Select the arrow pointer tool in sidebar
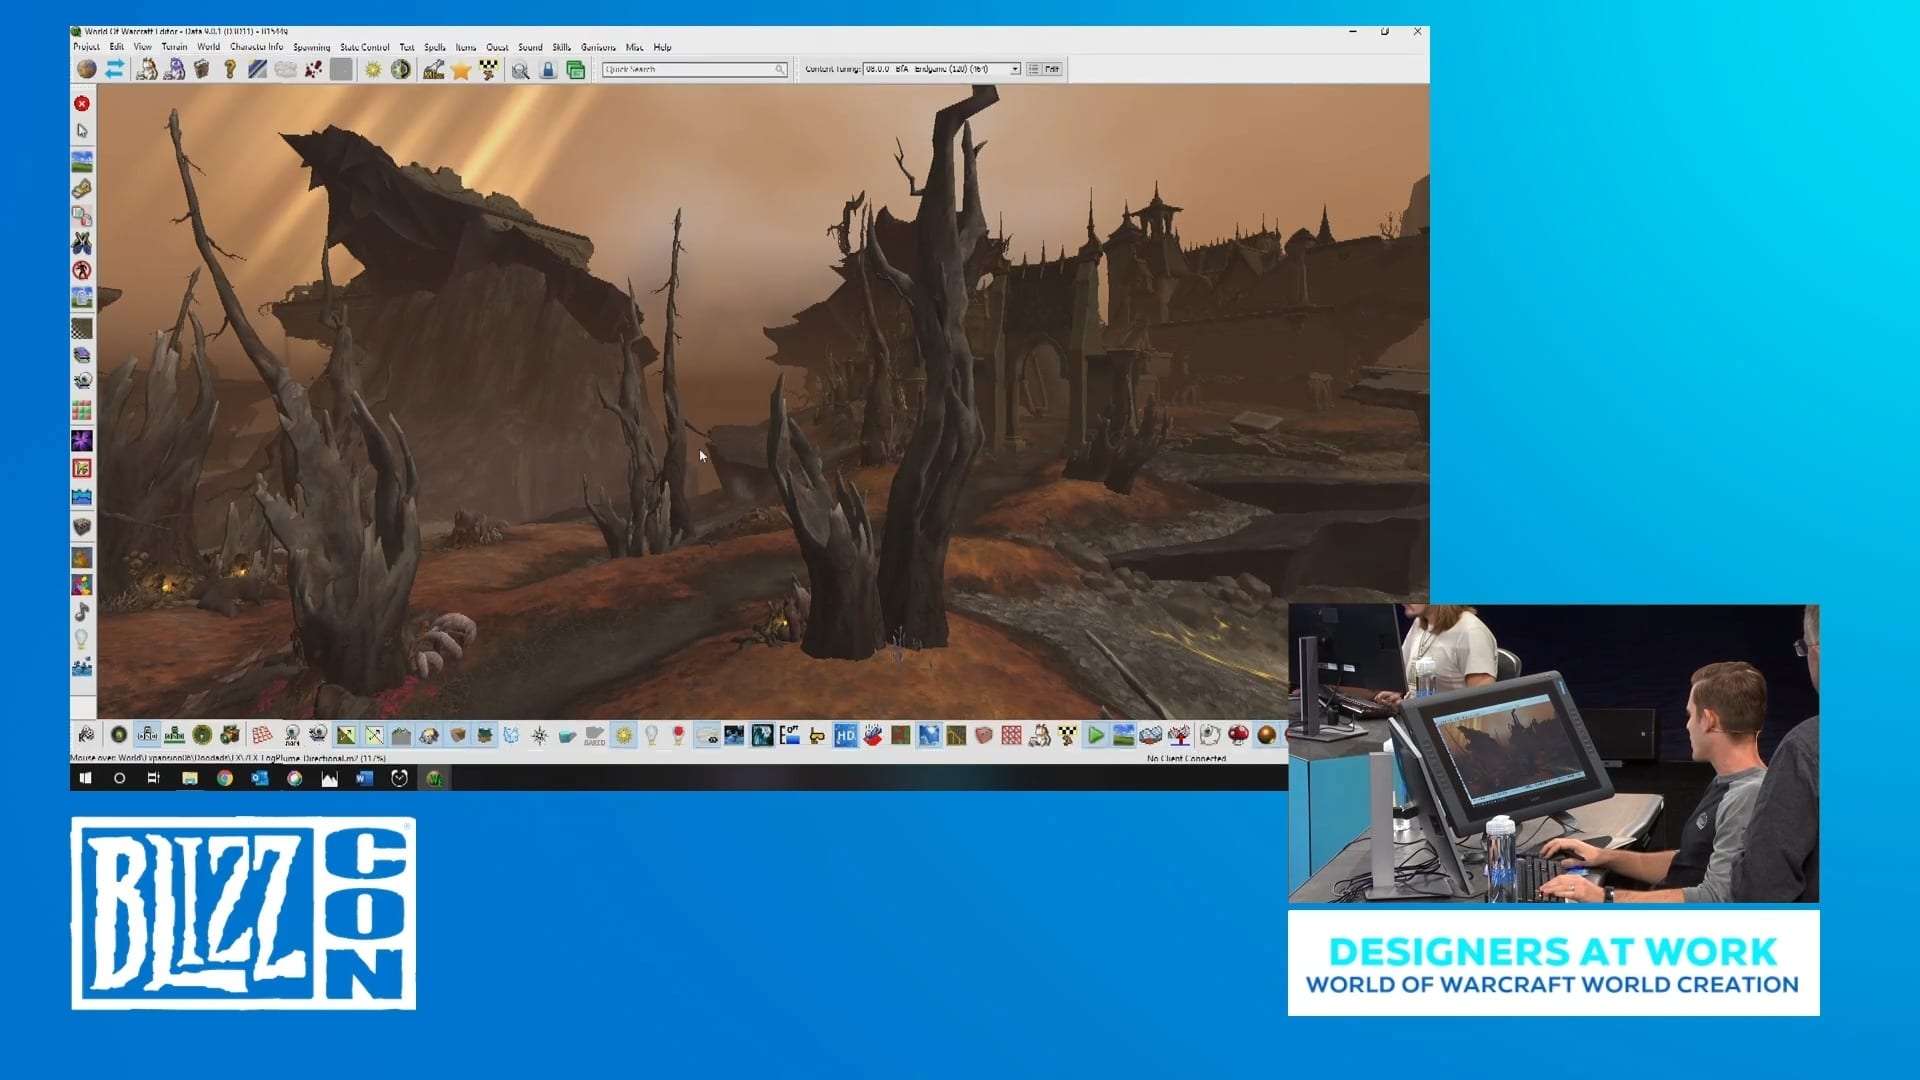The width and height of the screenshot is (1920, 1080). click(x=82, y=131)
